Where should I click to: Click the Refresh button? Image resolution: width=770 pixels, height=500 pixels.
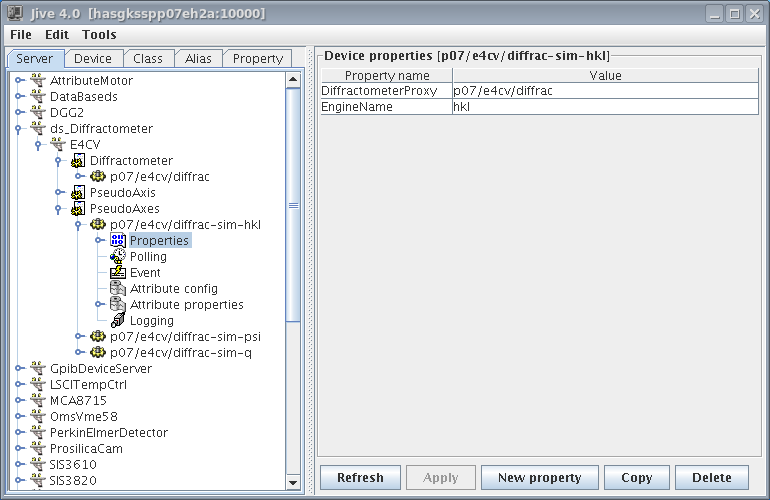click(x=360, y=477)
